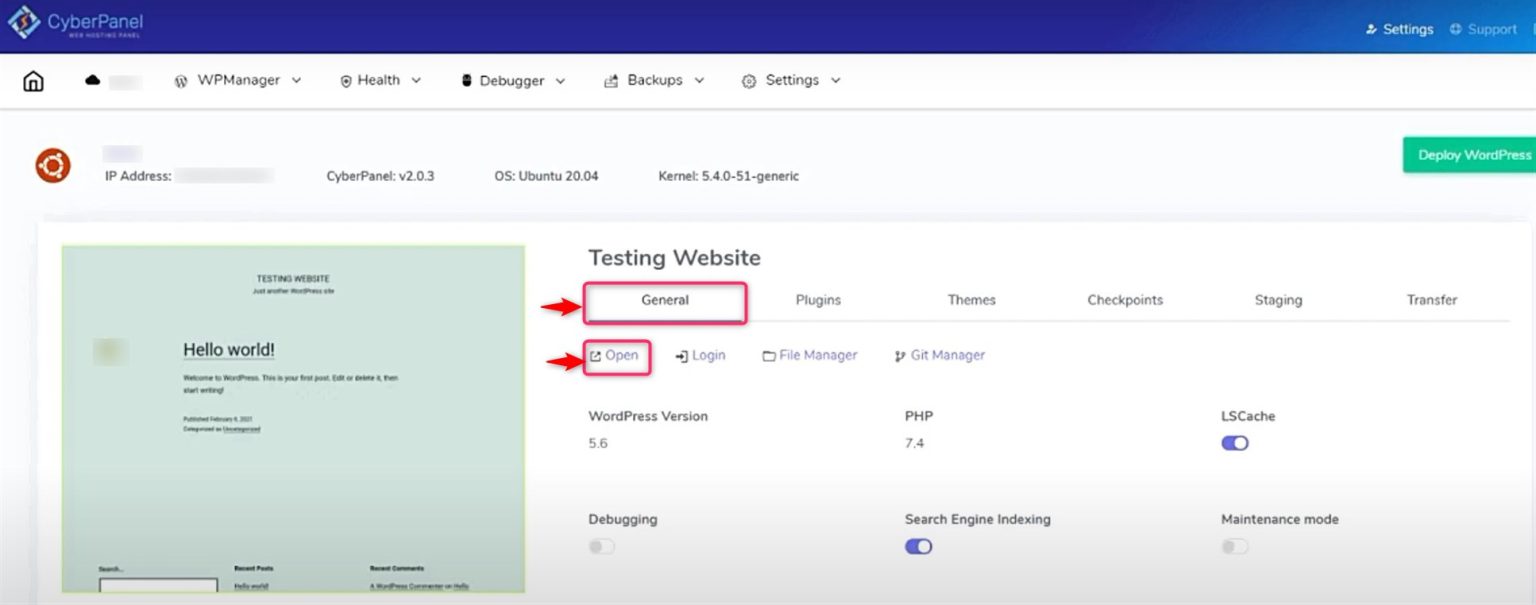The height and width of the screenshot is (605, 1536).
Task: Click the PHP version value 7.4
Action: 914,443
